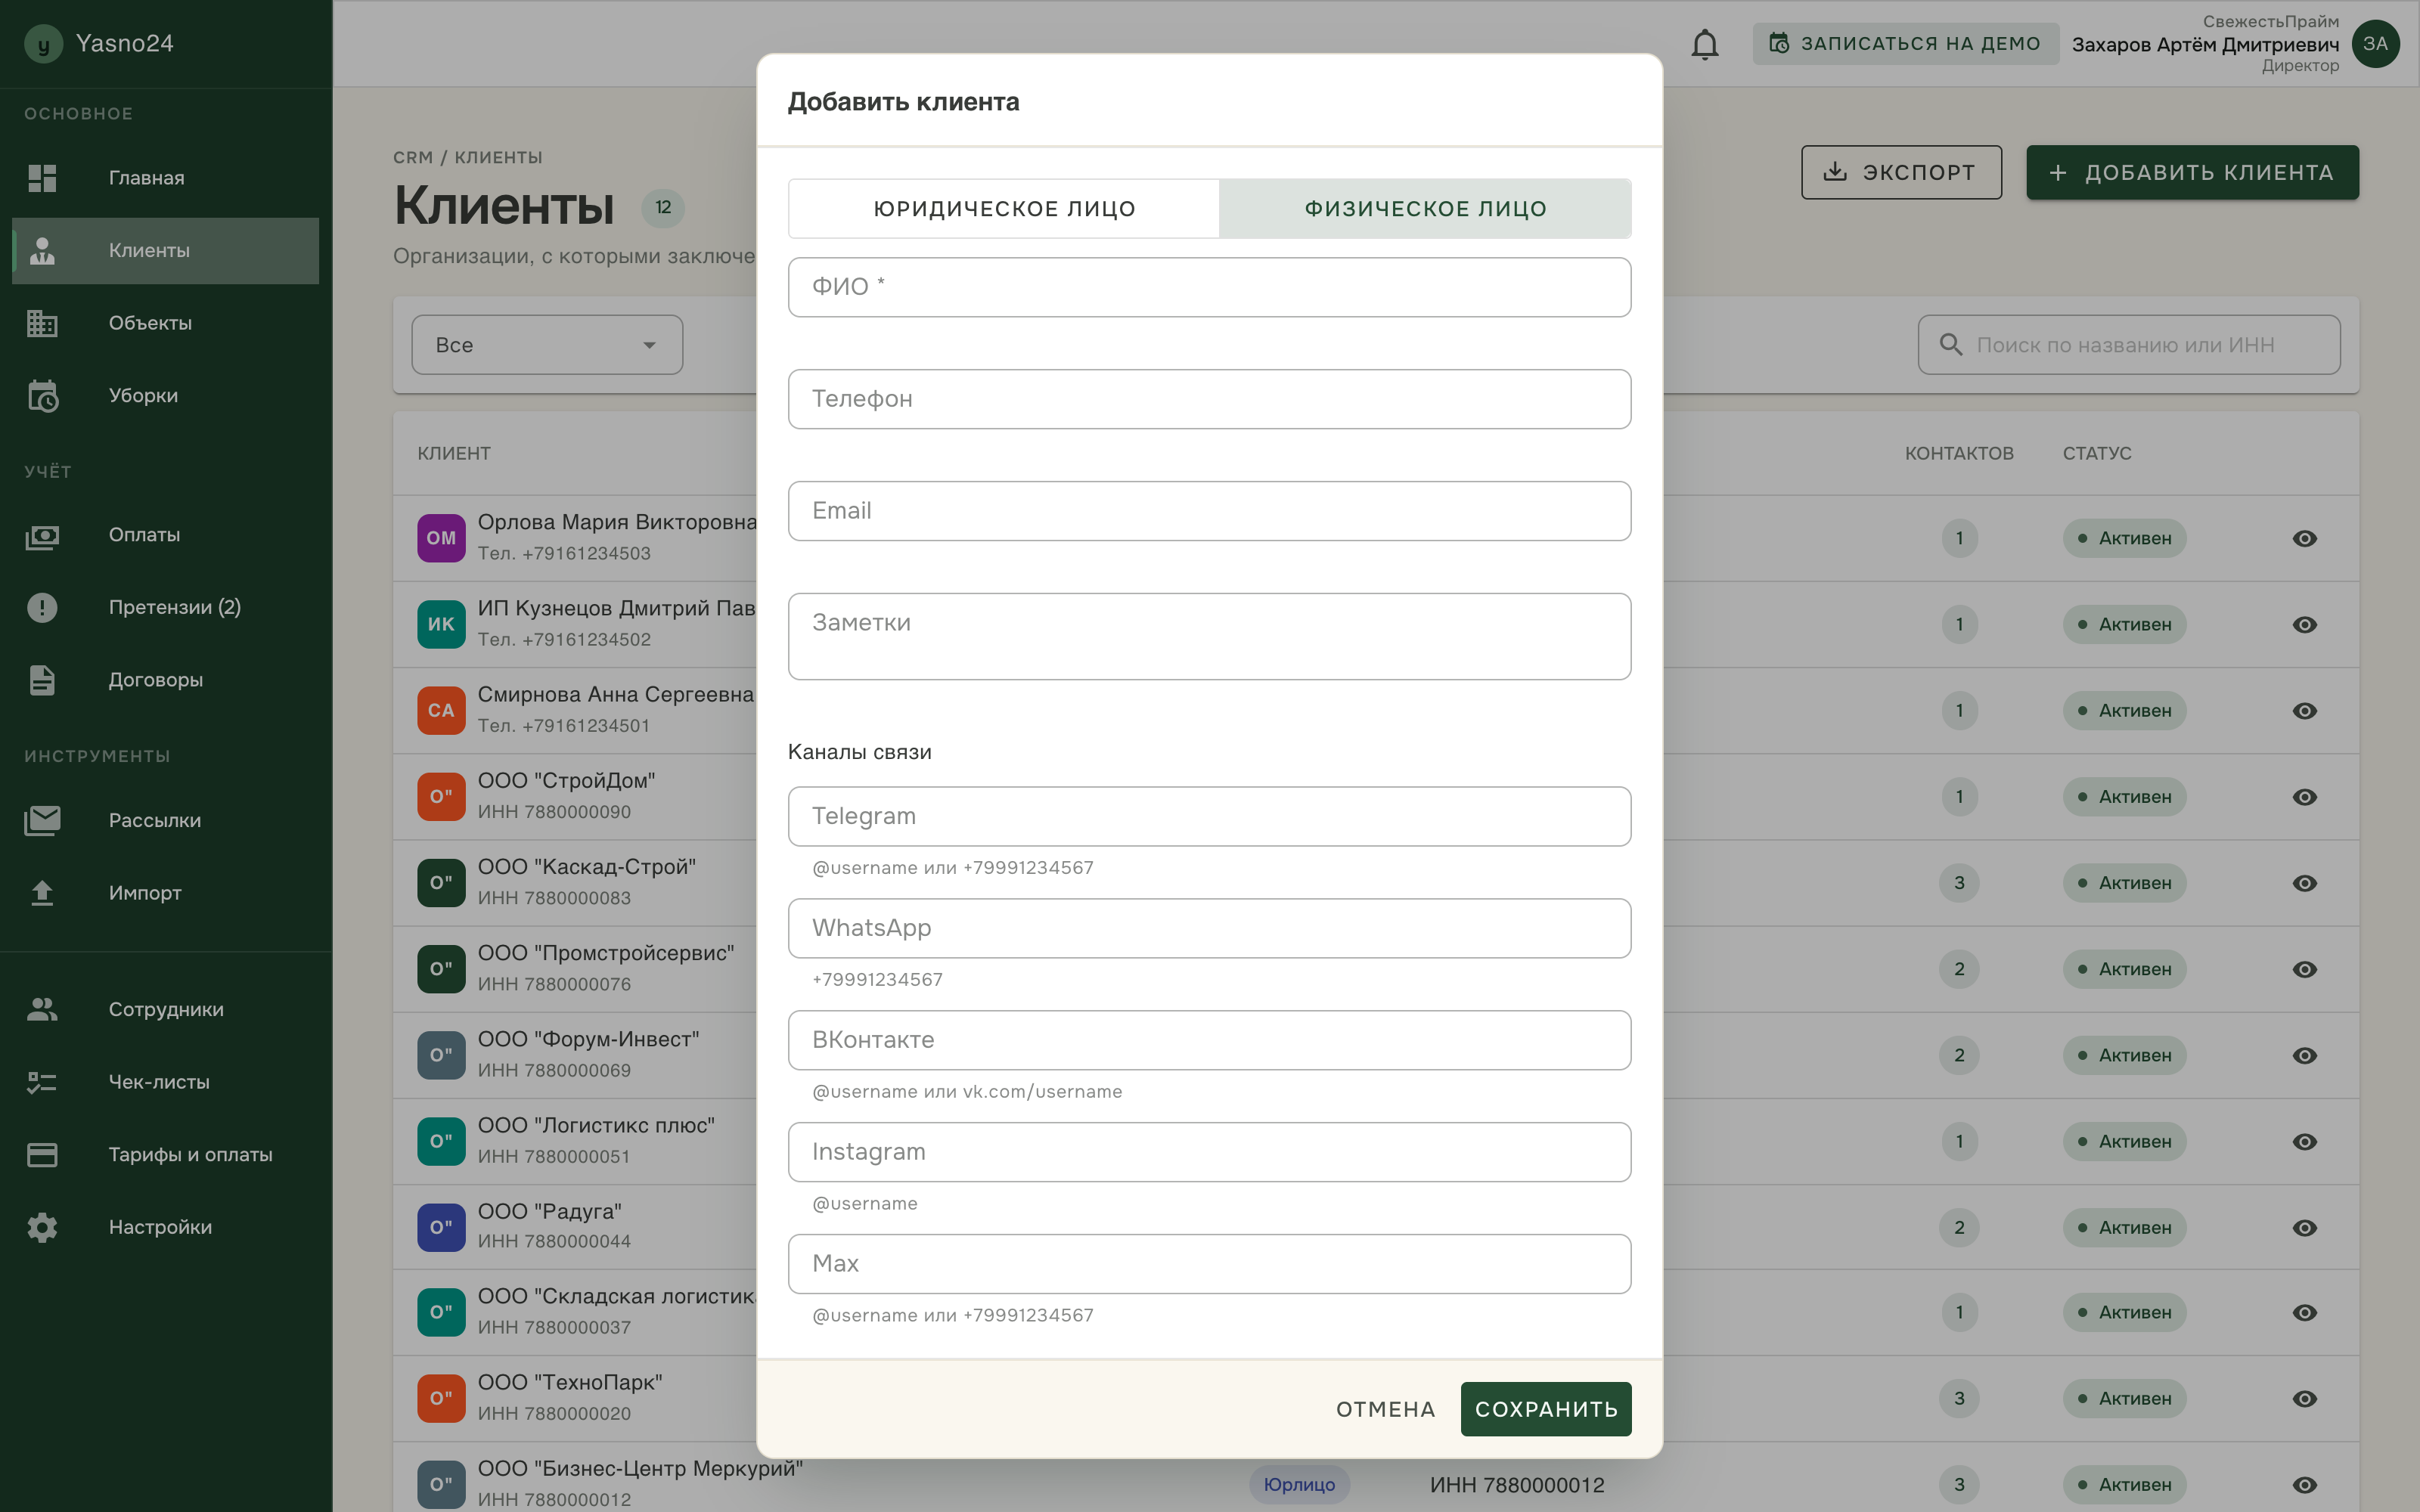
Task: Focus the ФИО input field
Action: coord(1210,287)
